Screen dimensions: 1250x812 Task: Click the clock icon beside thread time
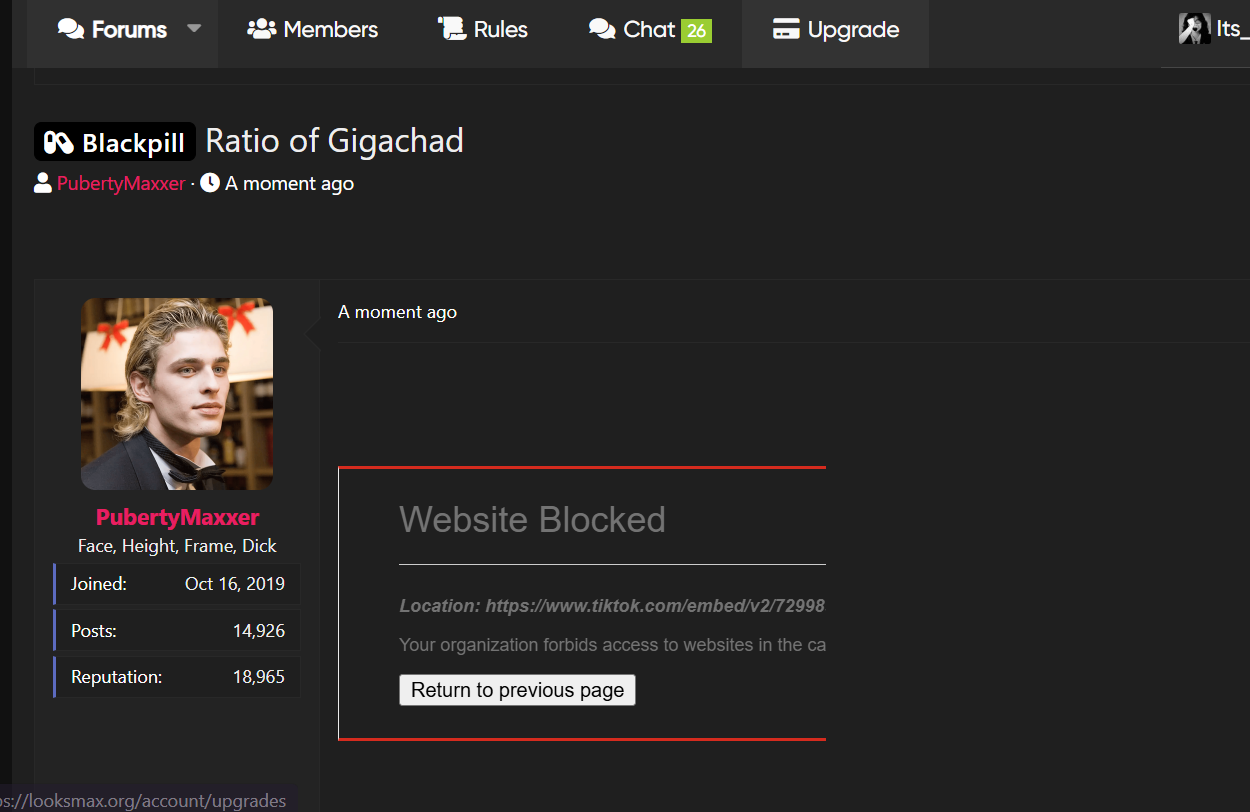point(210,183)
